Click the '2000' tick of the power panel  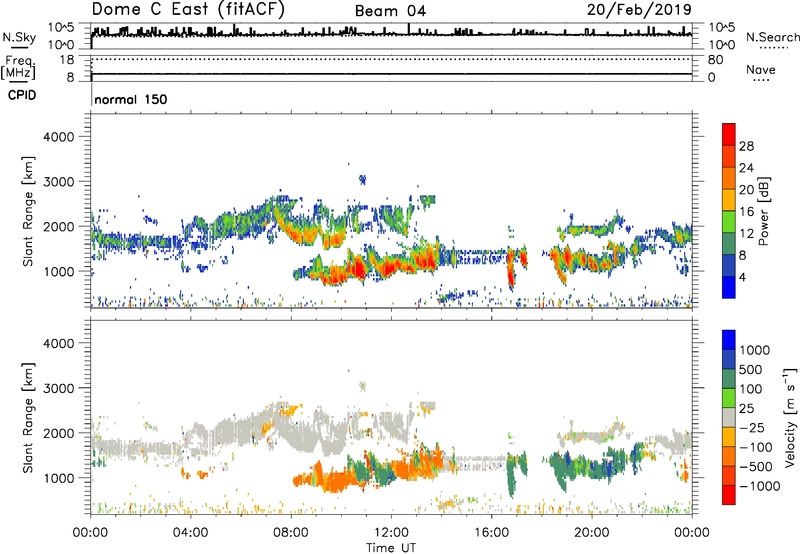click(59, 227)
